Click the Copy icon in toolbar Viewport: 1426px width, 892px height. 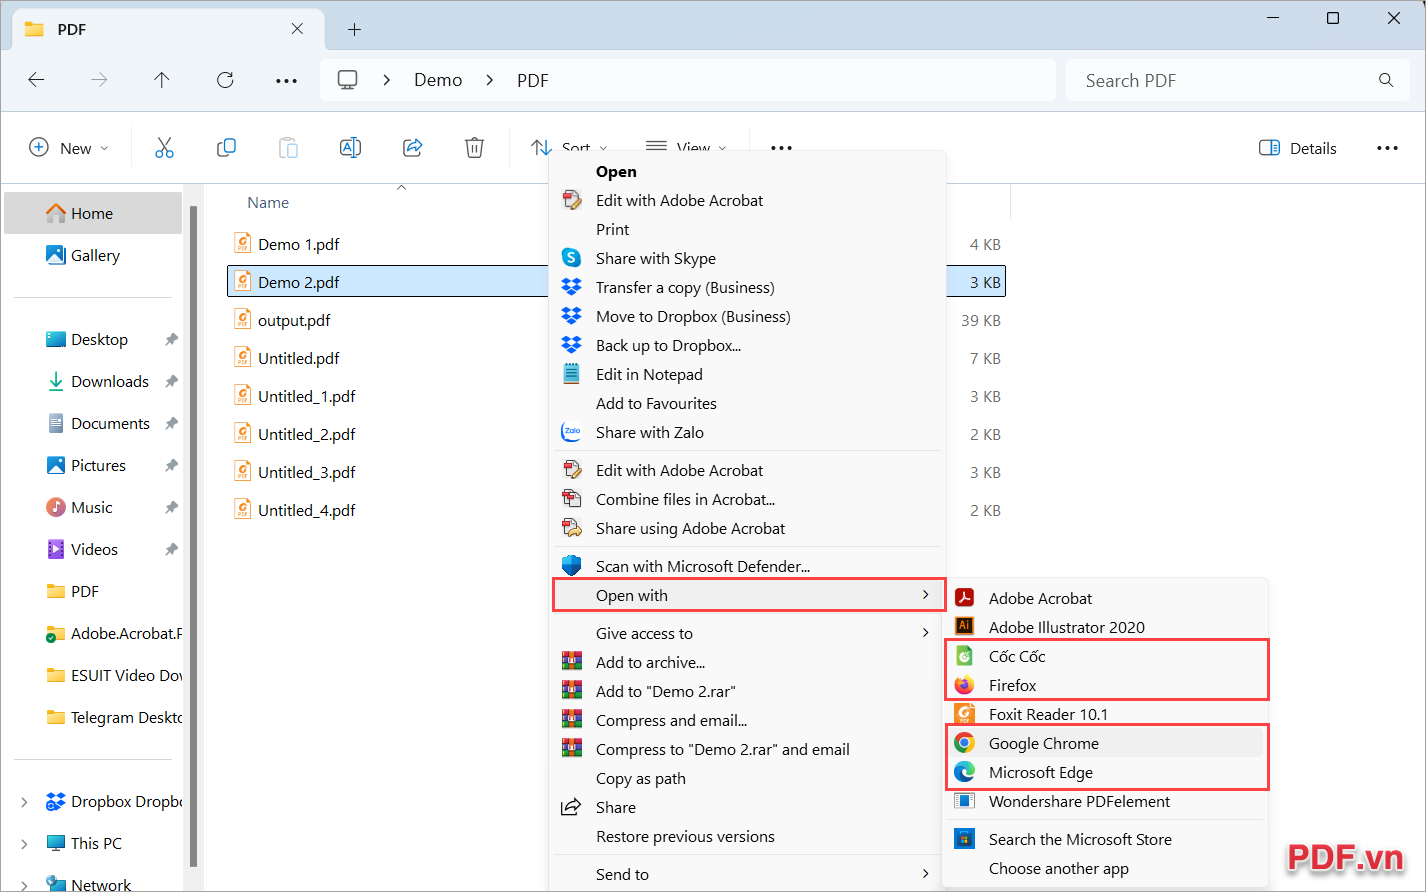pyautogui.click(x=227, y=148)
